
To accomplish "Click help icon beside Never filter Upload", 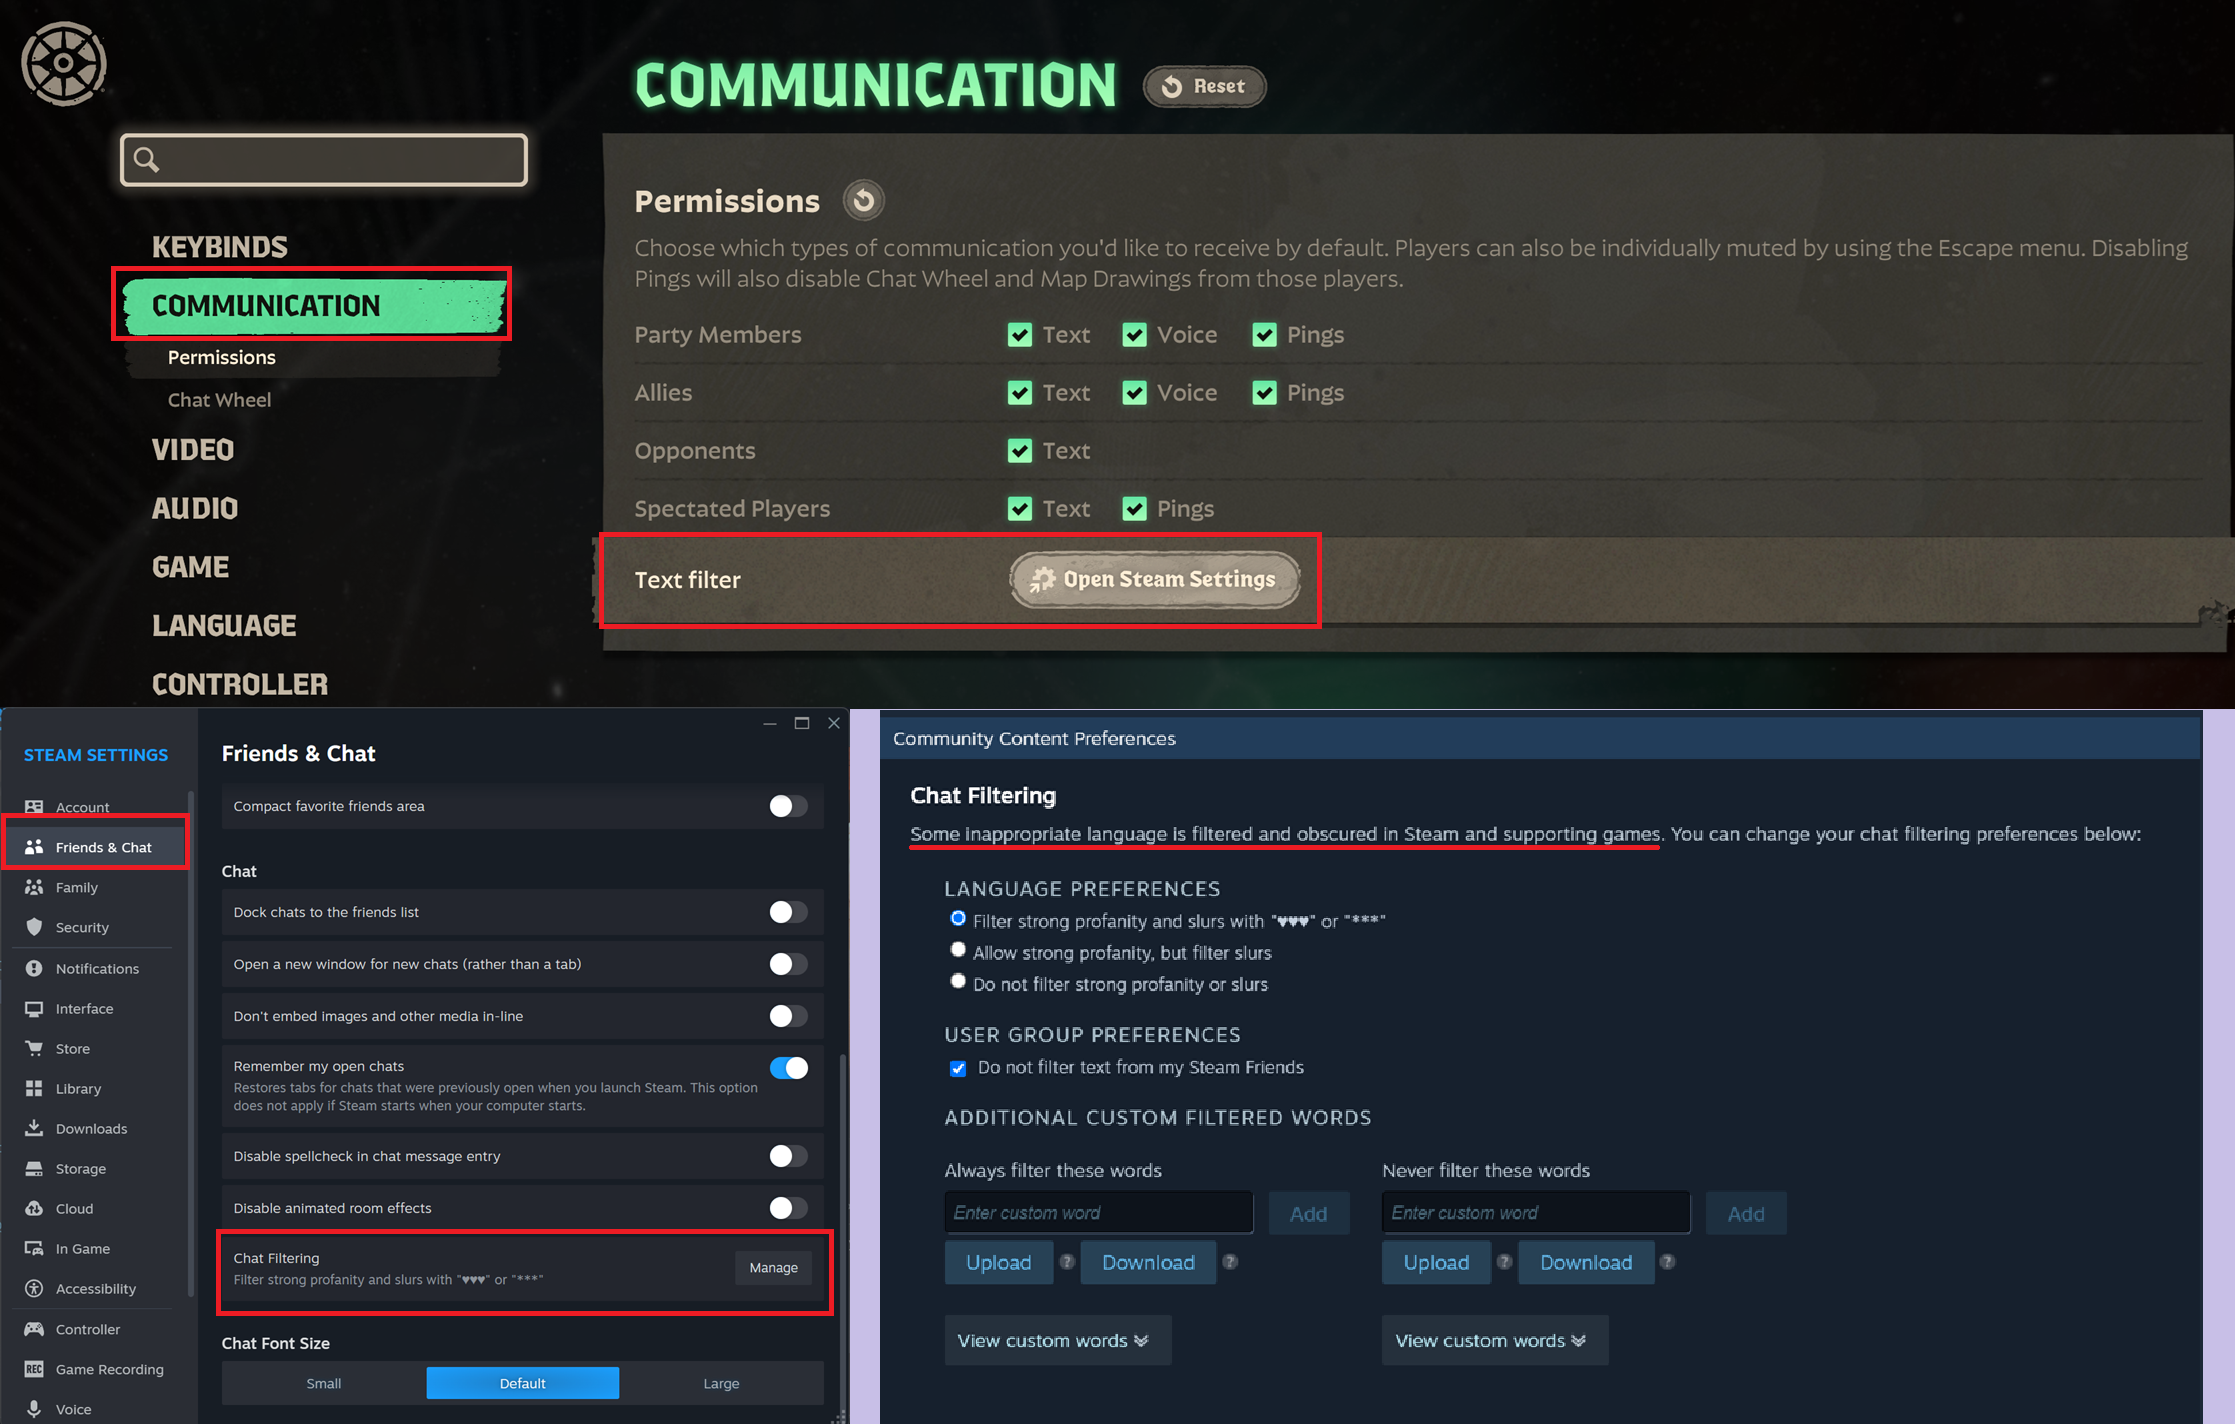I will pyautogui.click(x=1504, y=1262).
